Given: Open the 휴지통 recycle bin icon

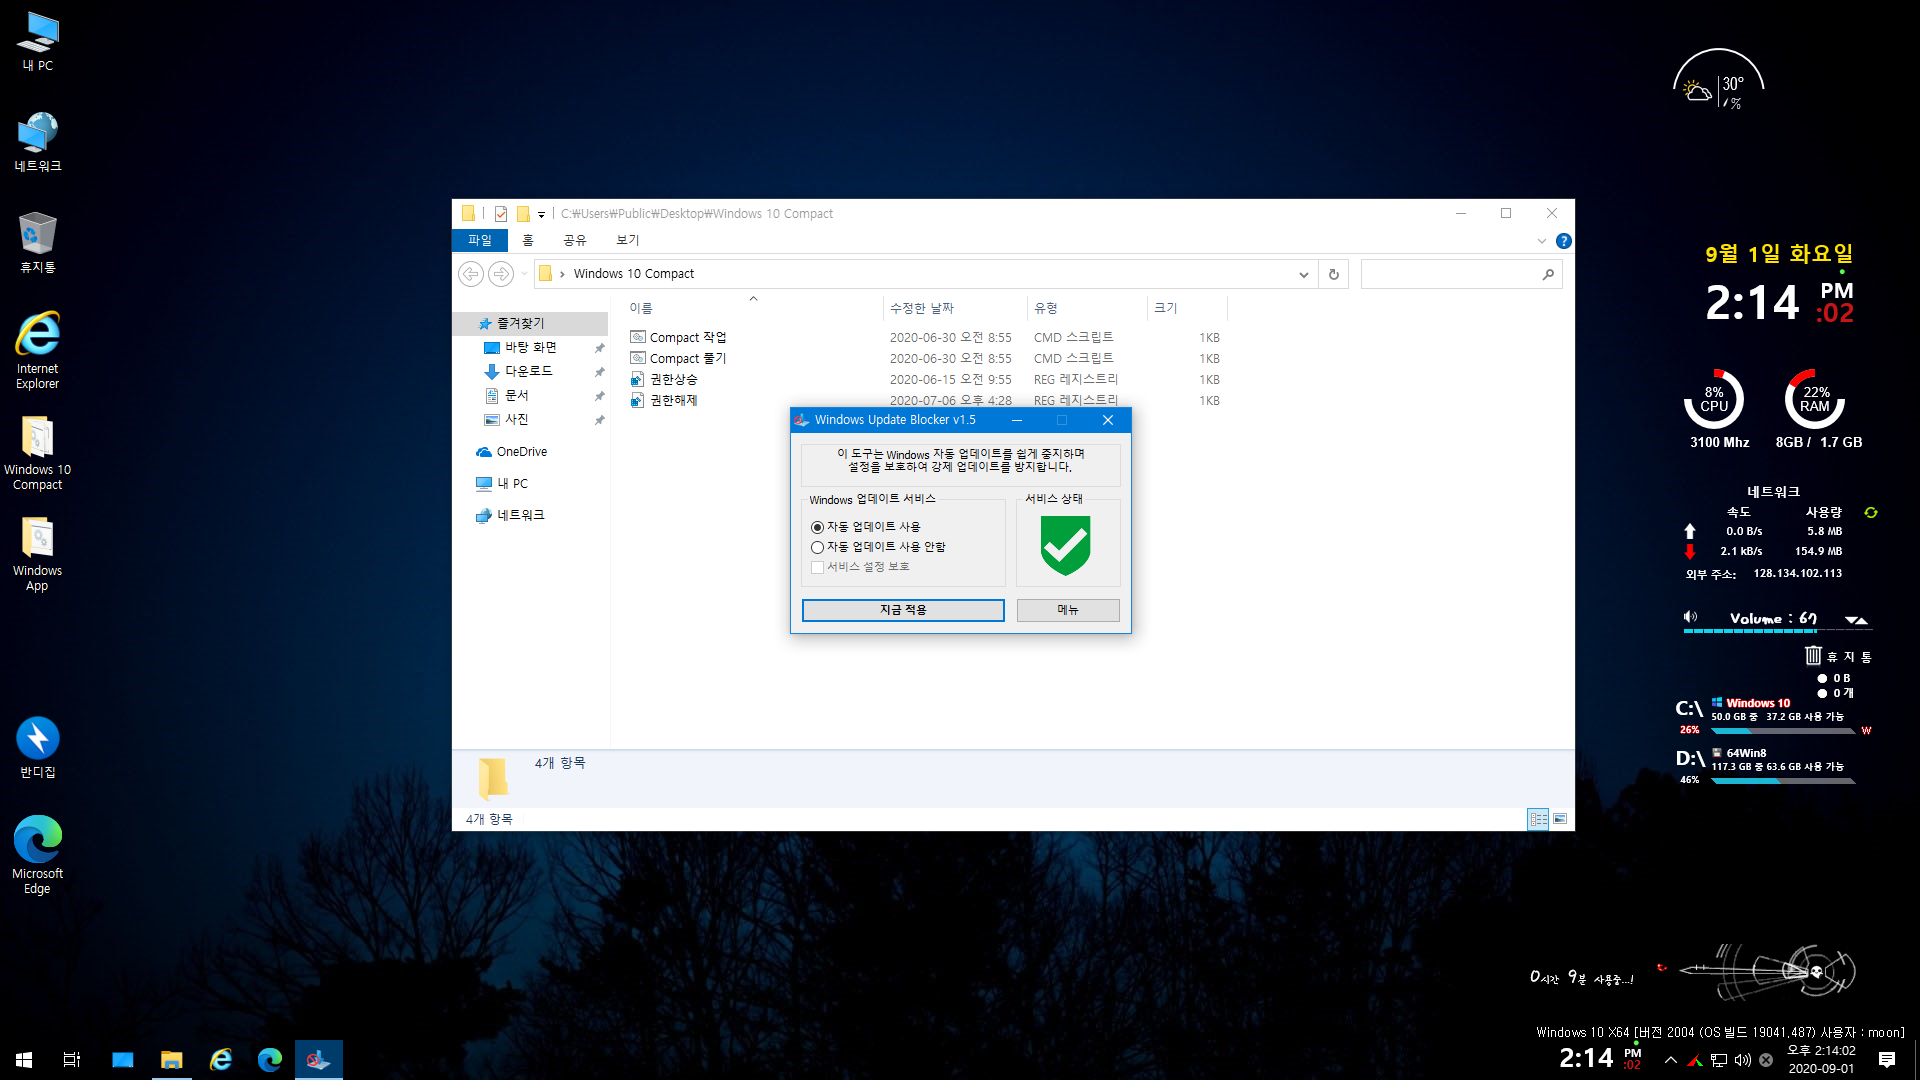Looking at the screenshot, I should point(38,243).
